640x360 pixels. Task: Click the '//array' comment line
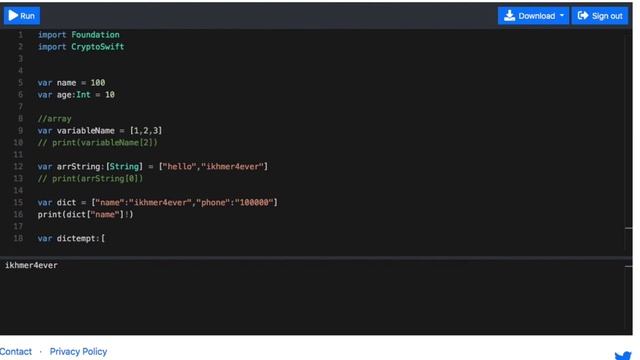click(x=54, y=119)
